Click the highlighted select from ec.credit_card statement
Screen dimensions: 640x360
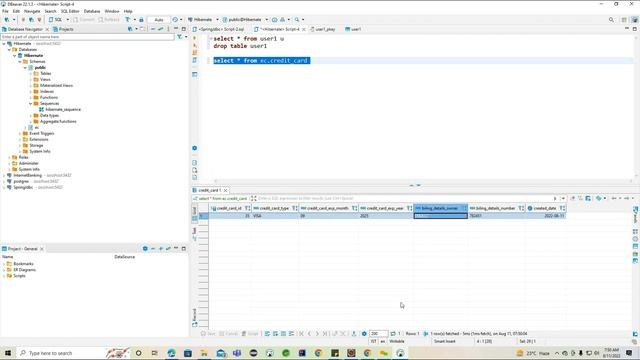coord(262,60)
